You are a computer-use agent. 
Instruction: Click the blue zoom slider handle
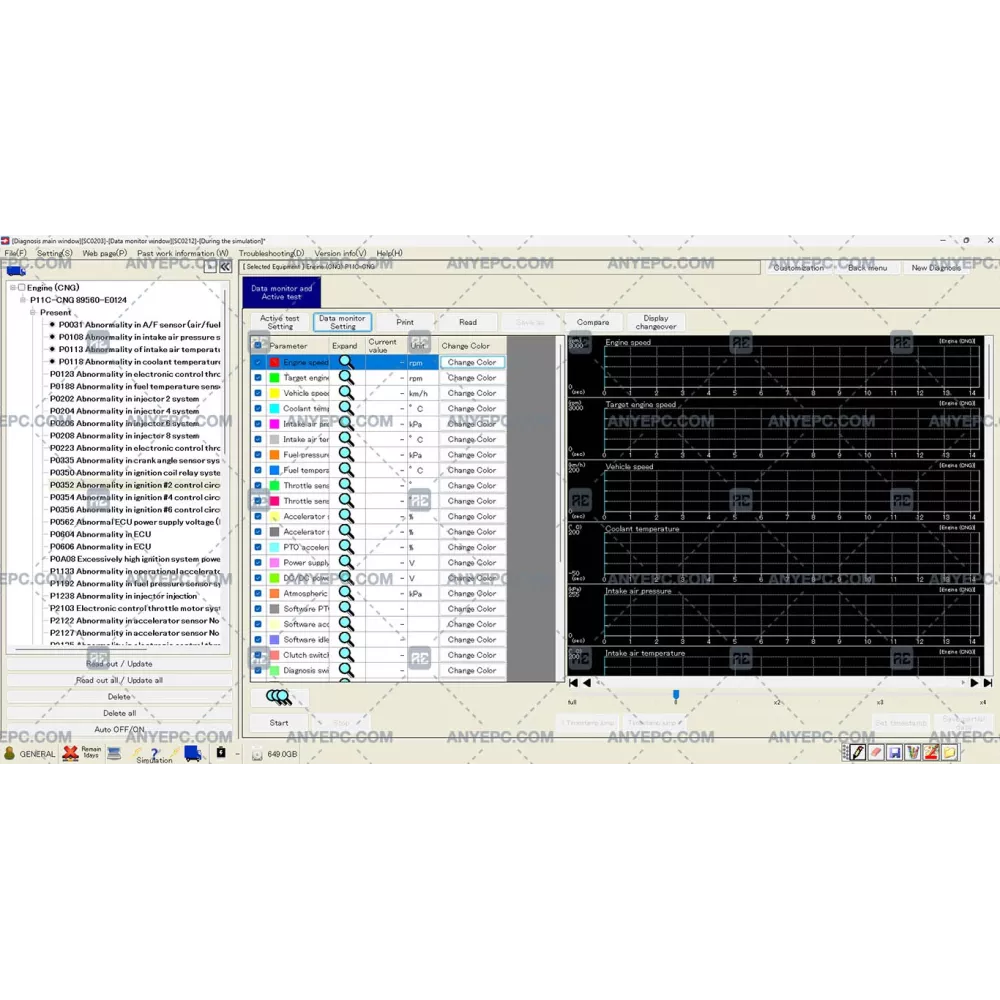[x=676, y=694]
